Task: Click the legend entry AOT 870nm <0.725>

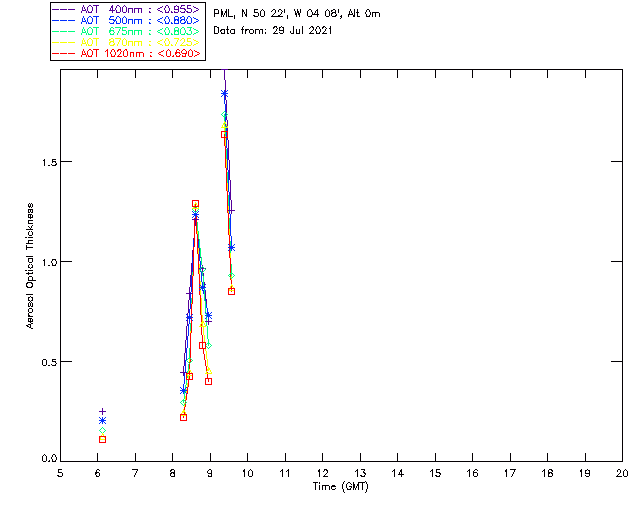Action: pos(127,42)
